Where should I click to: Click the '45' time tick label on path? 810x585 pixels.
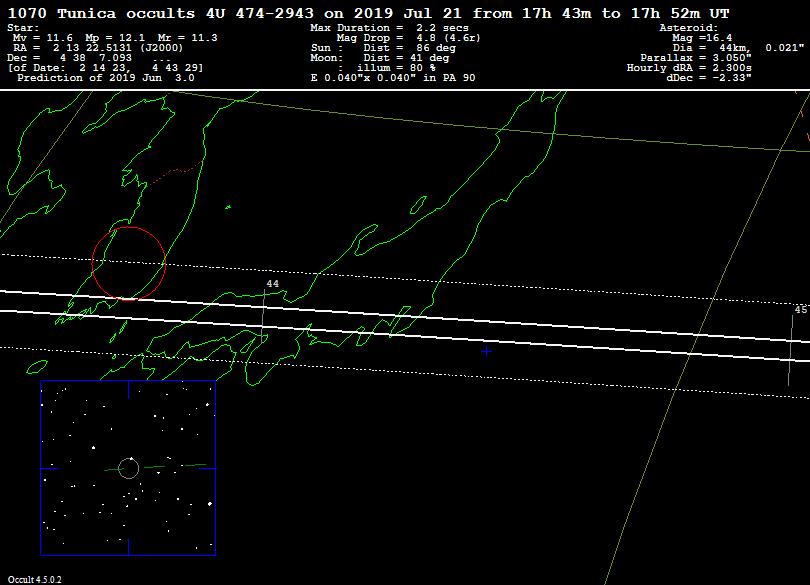[801, 310]
